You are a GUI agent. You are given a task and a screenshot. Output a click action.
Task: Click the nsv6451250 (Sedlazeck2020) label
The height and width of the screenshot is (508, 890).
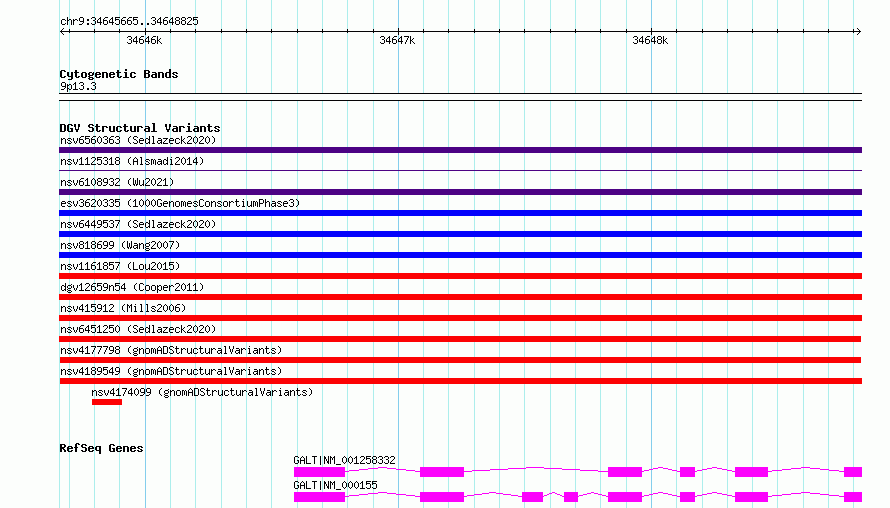coord(138,329)
